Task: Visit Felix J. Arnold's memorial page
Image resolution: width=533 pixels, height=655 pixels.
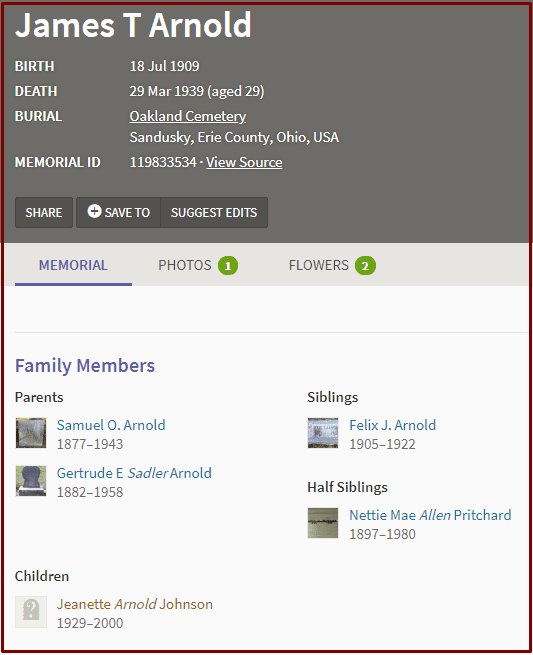Action: coord(392,425)
